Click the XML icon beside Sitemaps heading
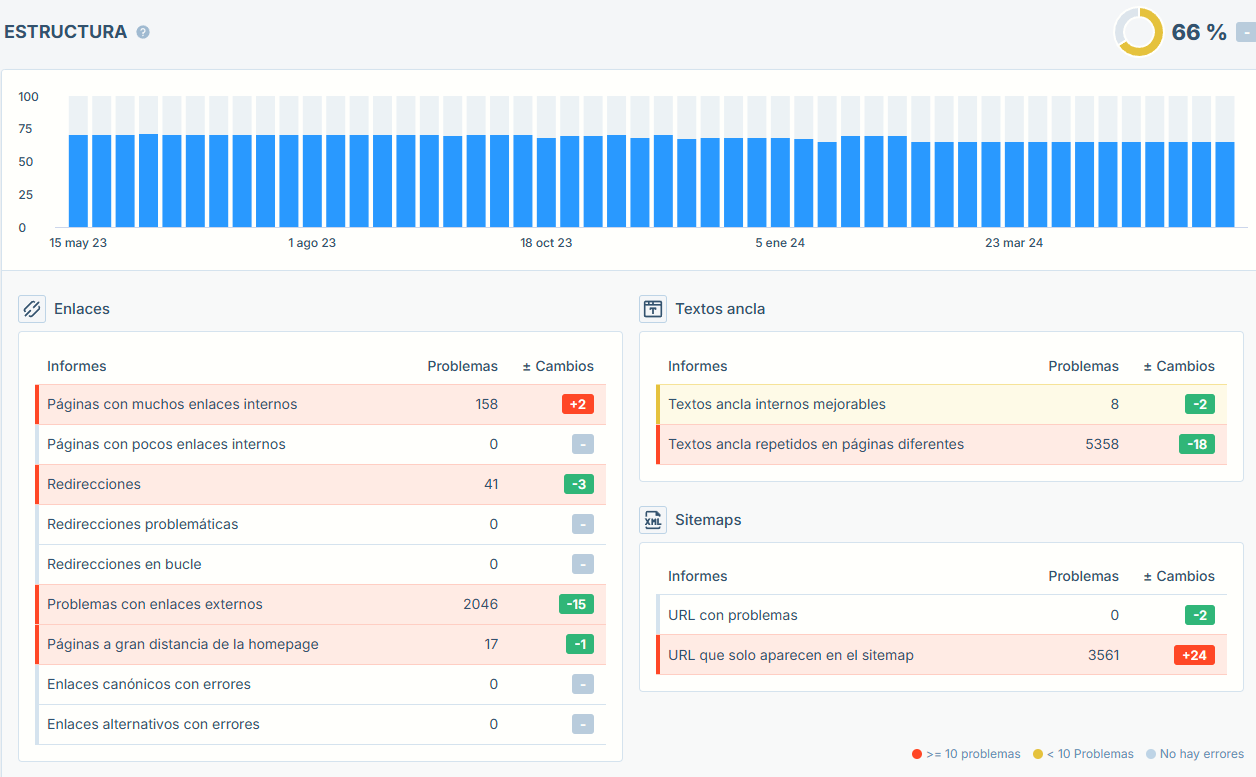Image resolution: width=1256 pixels, height=777 pixels. 652,519
